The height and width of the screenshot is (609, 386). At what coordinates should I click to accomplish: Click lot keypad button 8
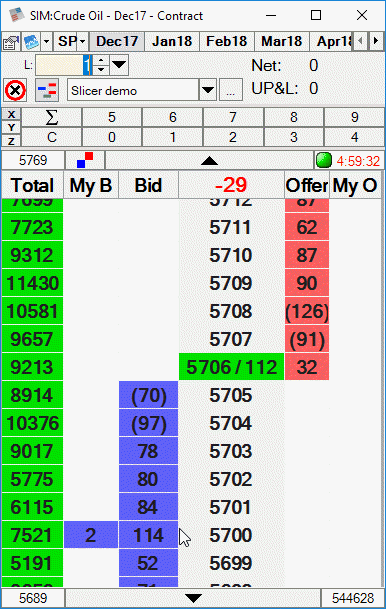pos(294,117)
